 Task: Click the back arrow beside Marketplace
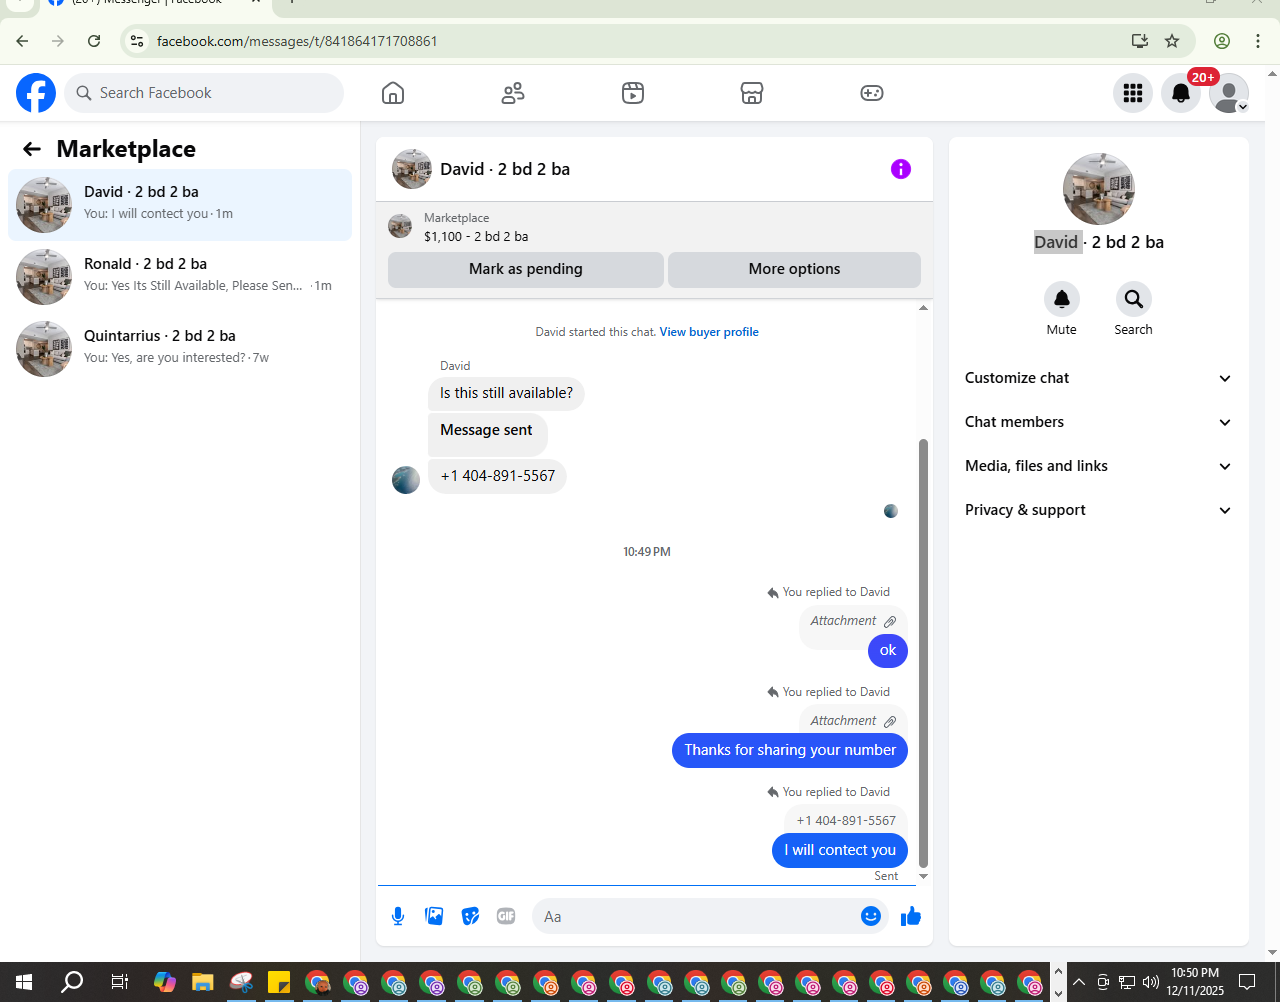point(32,149)
